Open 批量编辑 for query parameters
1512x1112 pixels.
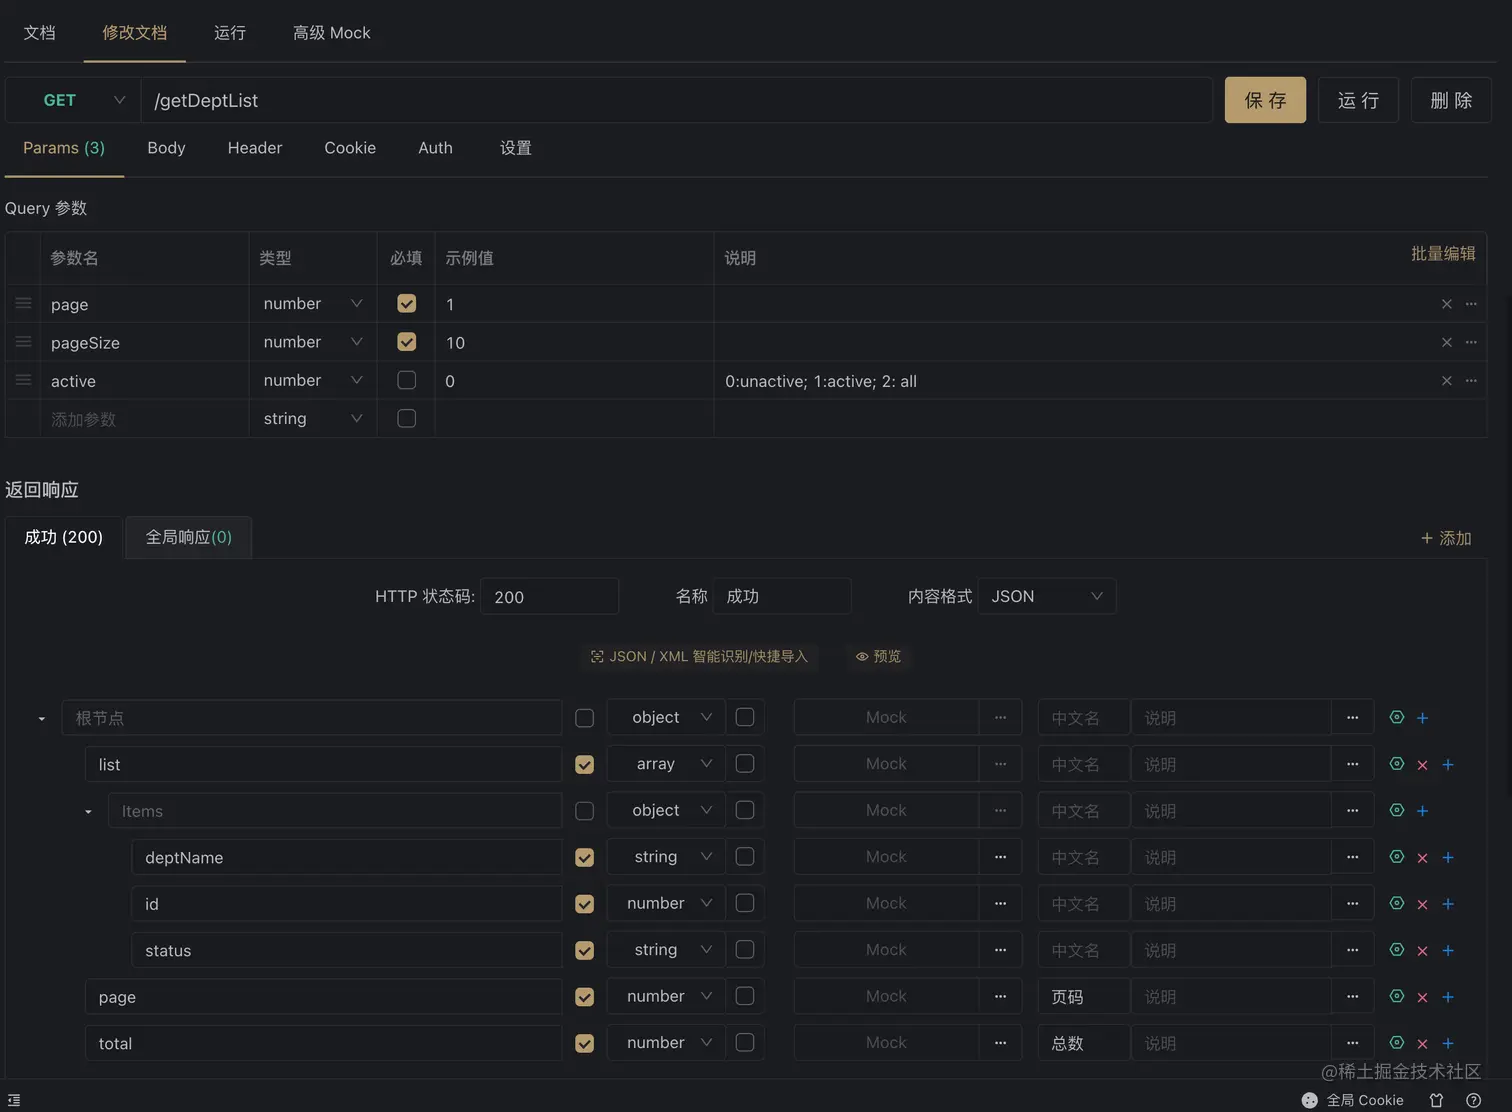(x=1443, y=254)
